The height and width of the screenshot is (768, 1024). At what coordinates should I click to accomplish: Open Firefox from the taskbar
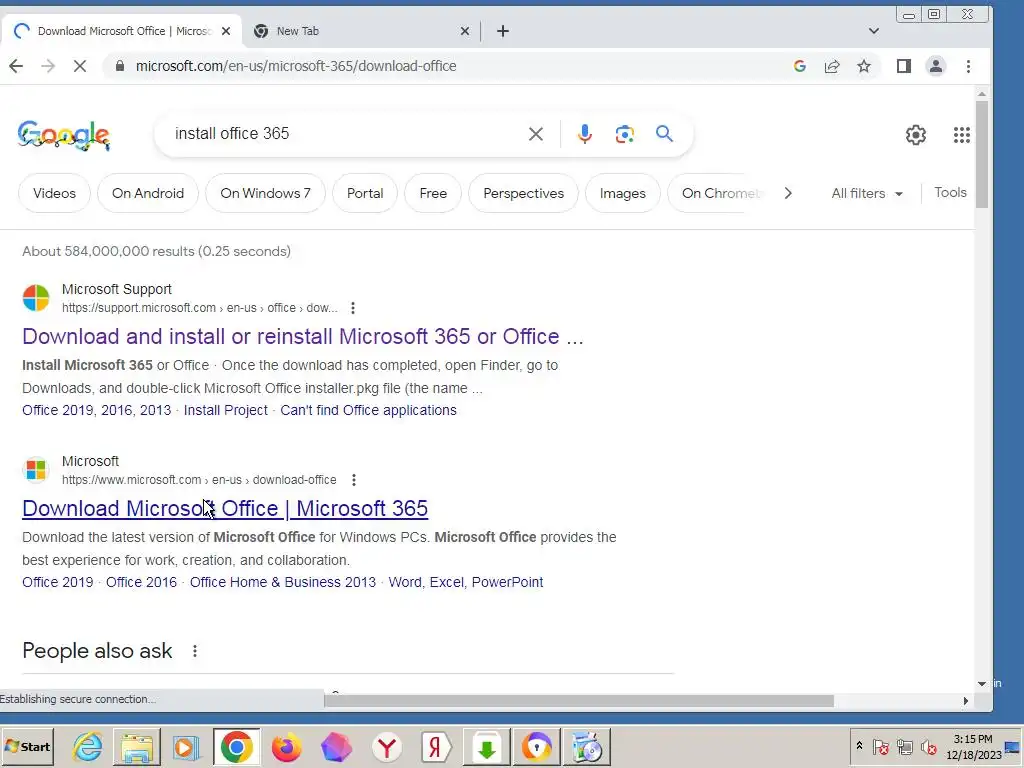[286, 747]
